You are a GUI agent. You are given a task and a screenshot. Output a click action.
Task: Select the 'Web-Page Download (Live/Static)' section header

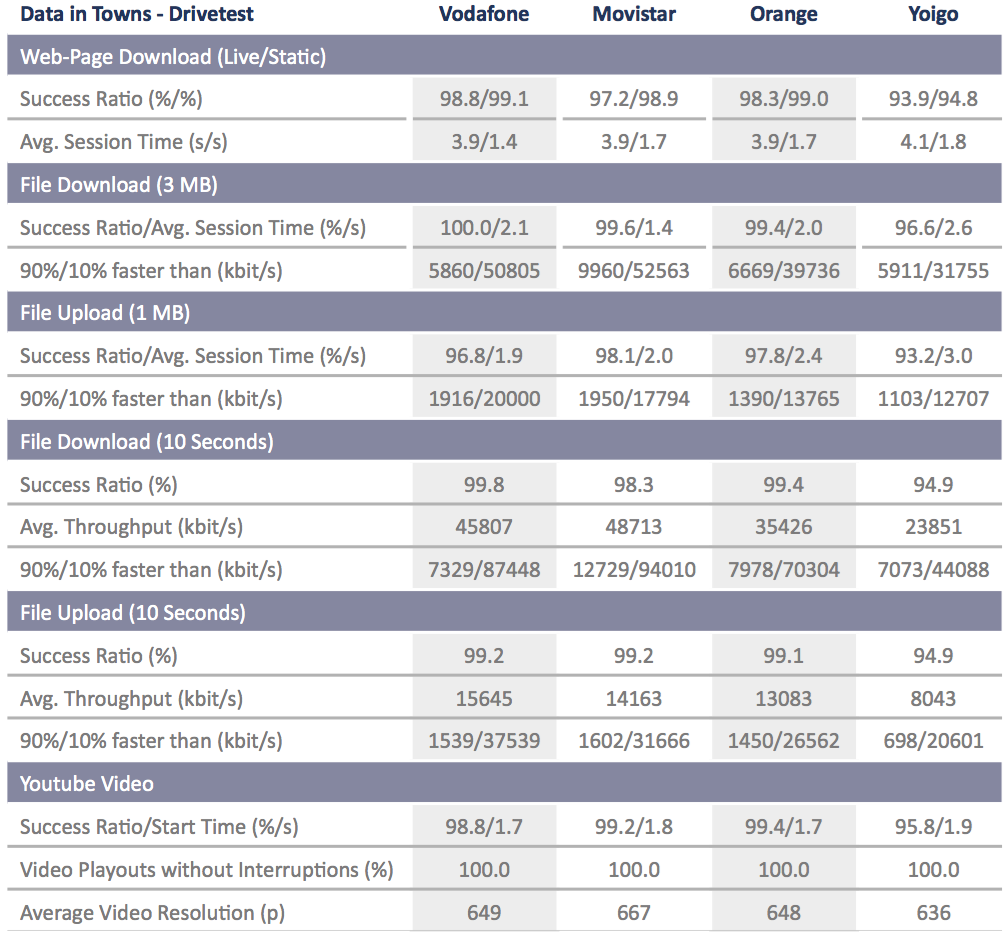point(504,56)
